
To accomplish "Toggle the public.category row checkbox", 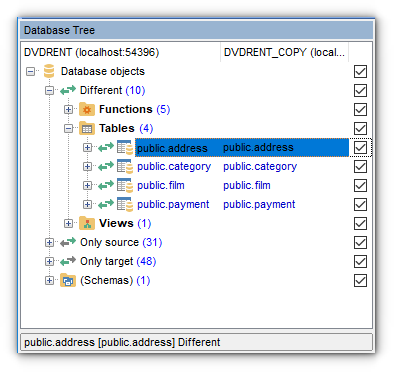I will point(360,166).
